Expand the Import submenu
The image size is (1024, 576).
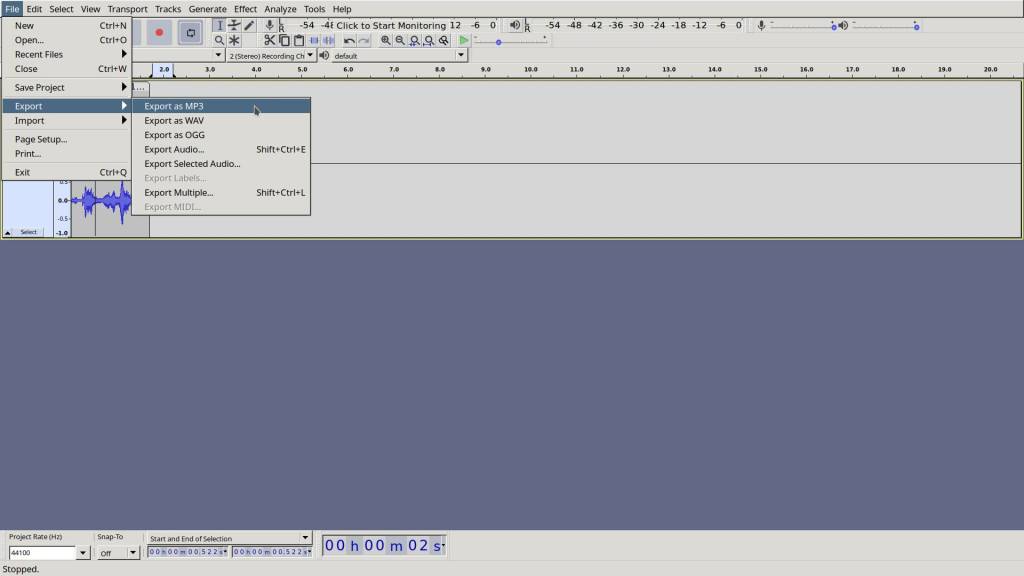pos(67,120)
